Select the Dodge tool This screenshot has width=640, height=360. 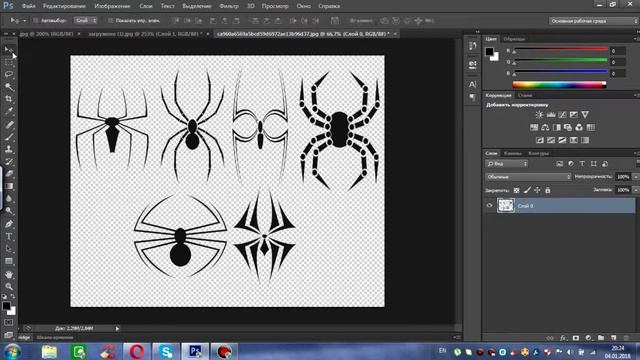coord(9,211)
